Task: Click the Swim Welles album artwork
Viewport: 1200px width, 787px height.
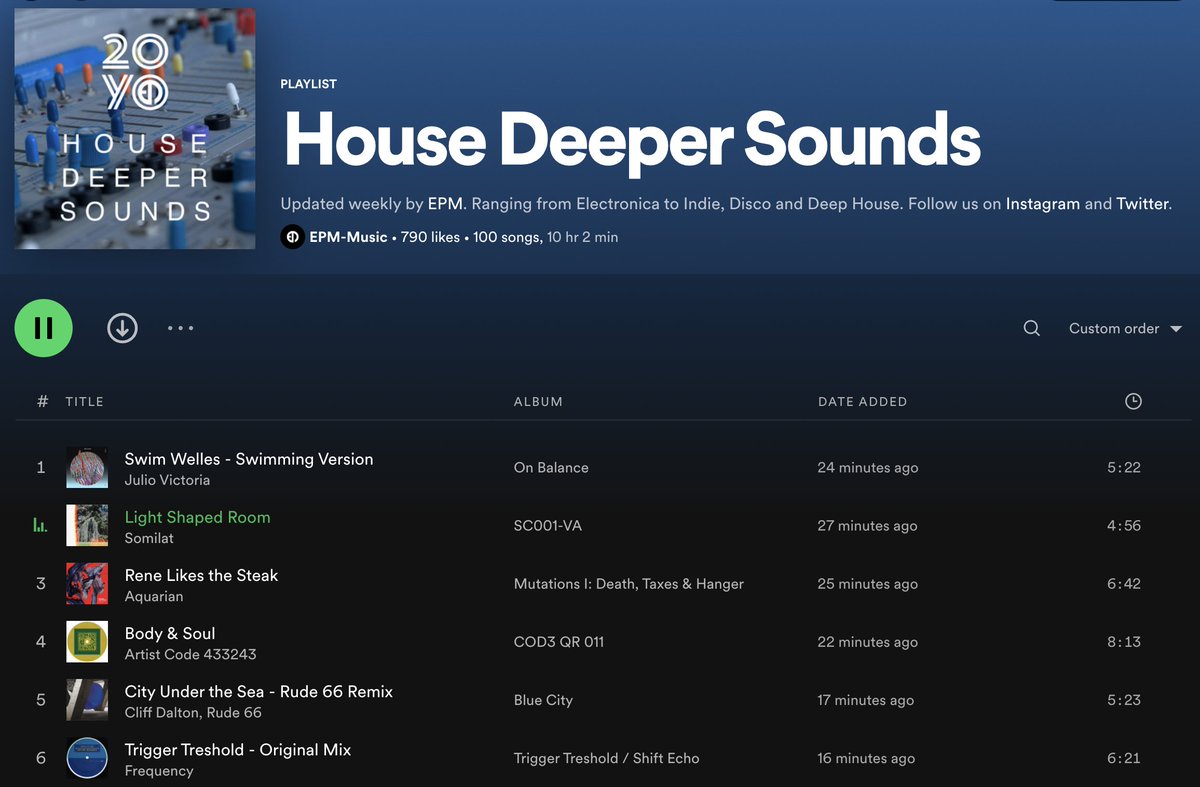Action: [87, 467]
